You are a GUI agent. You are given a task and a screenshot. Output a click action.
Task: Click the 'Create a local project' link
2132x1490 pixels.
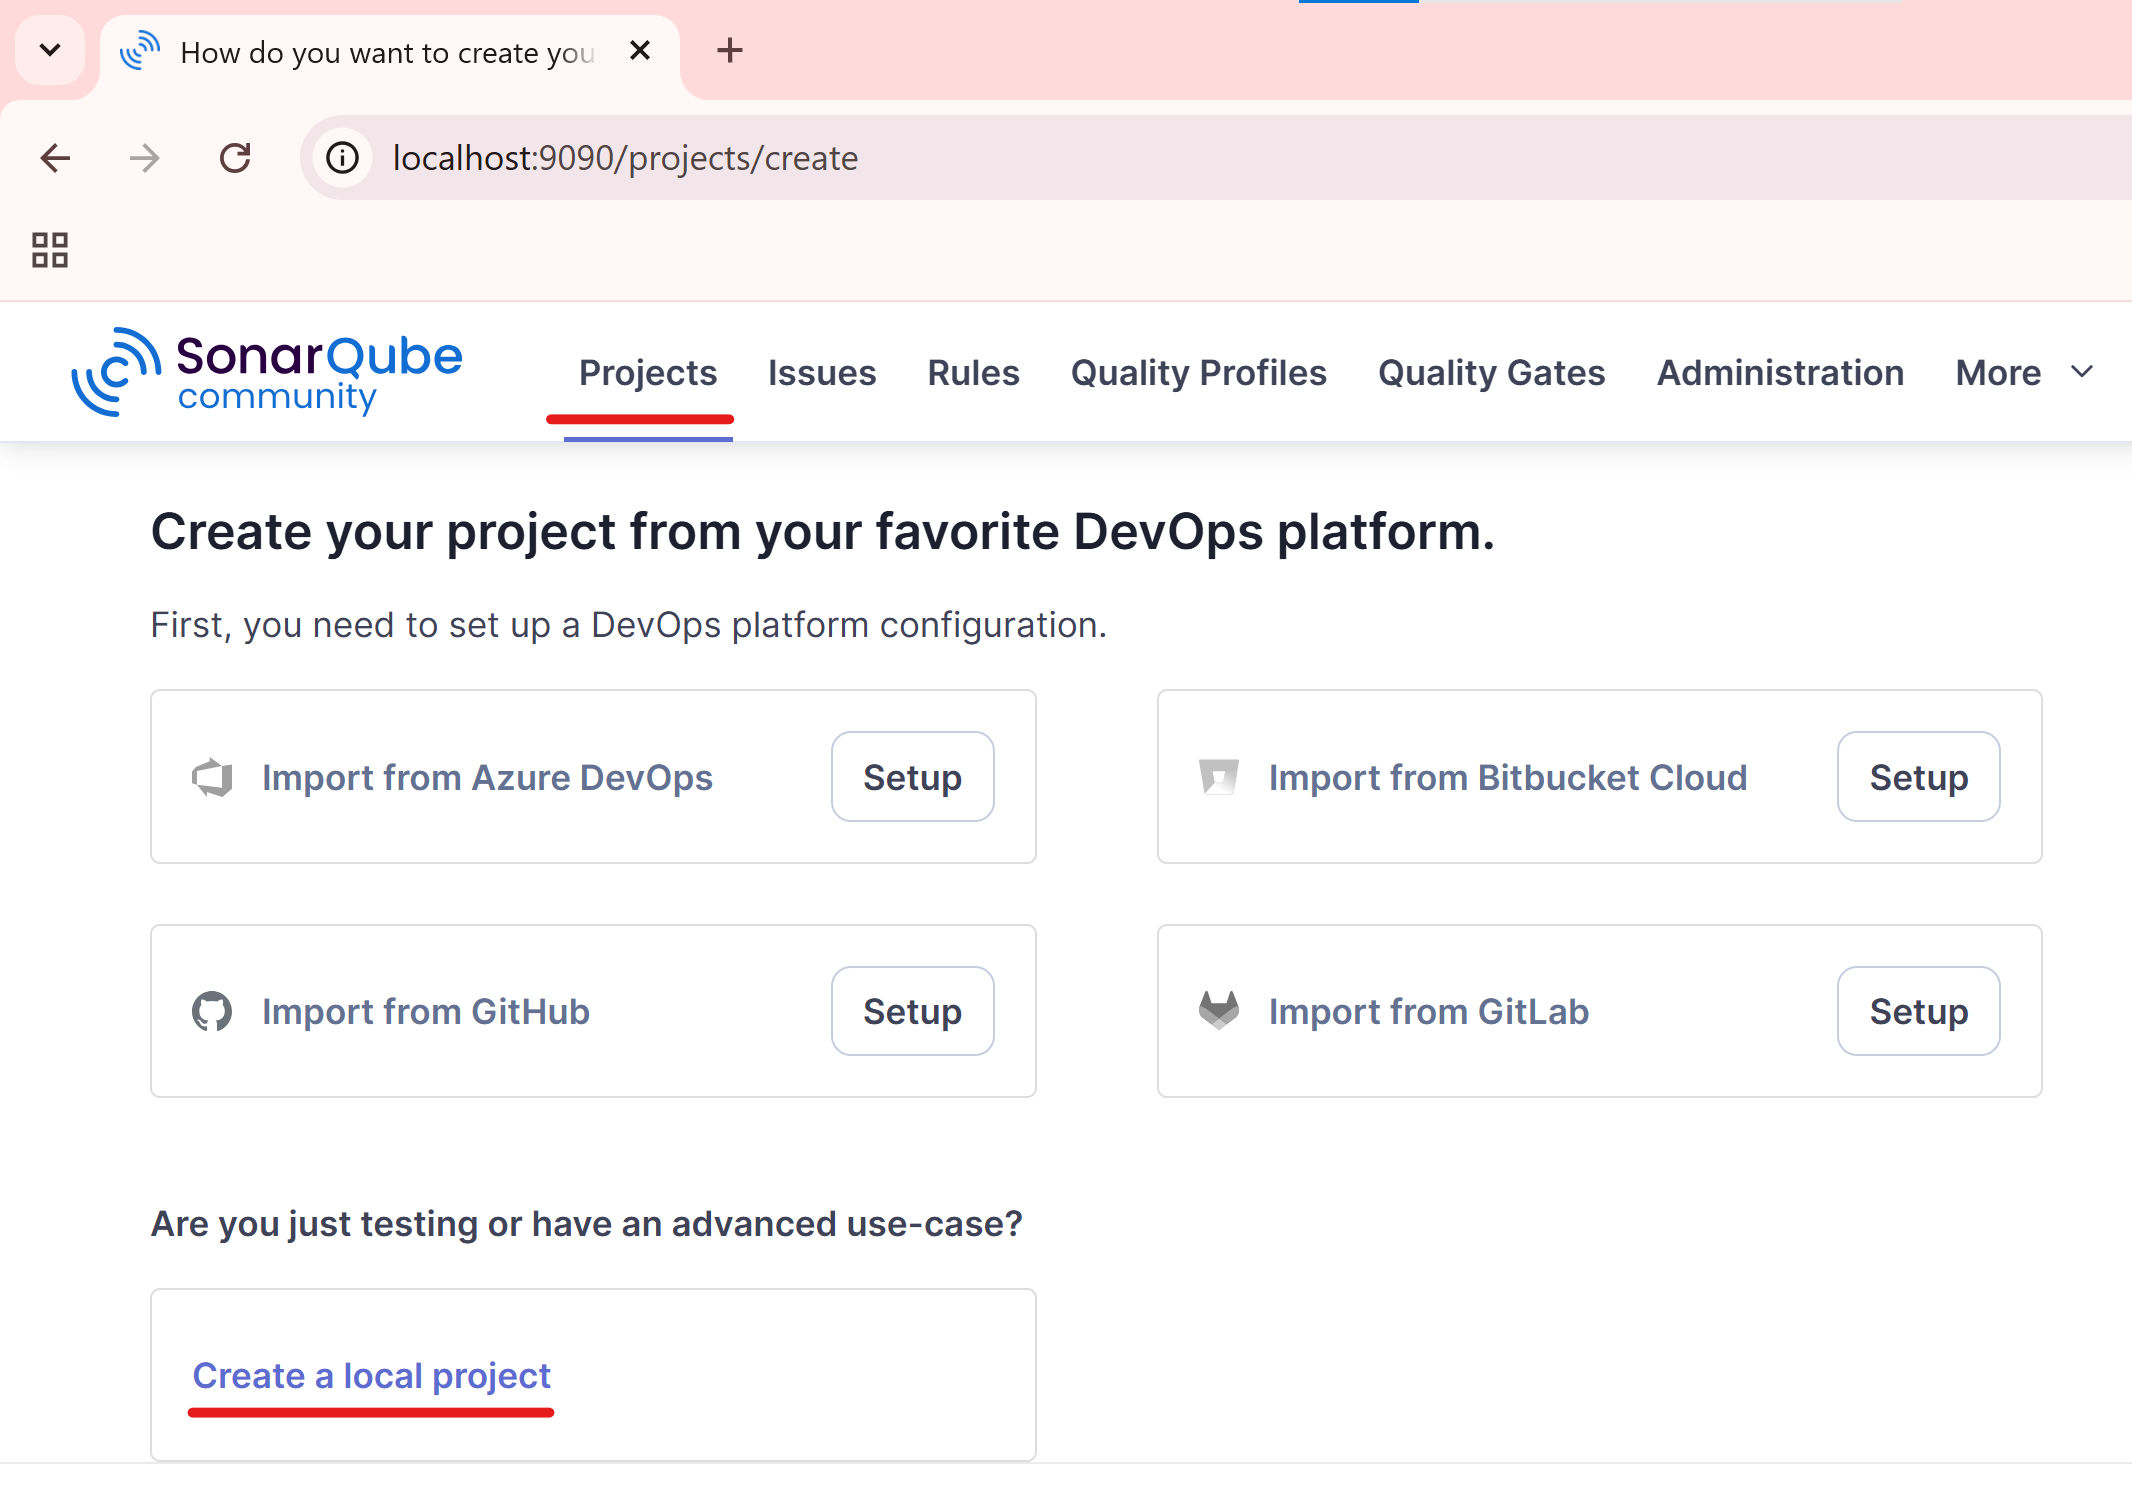(x=371, y=1376)
